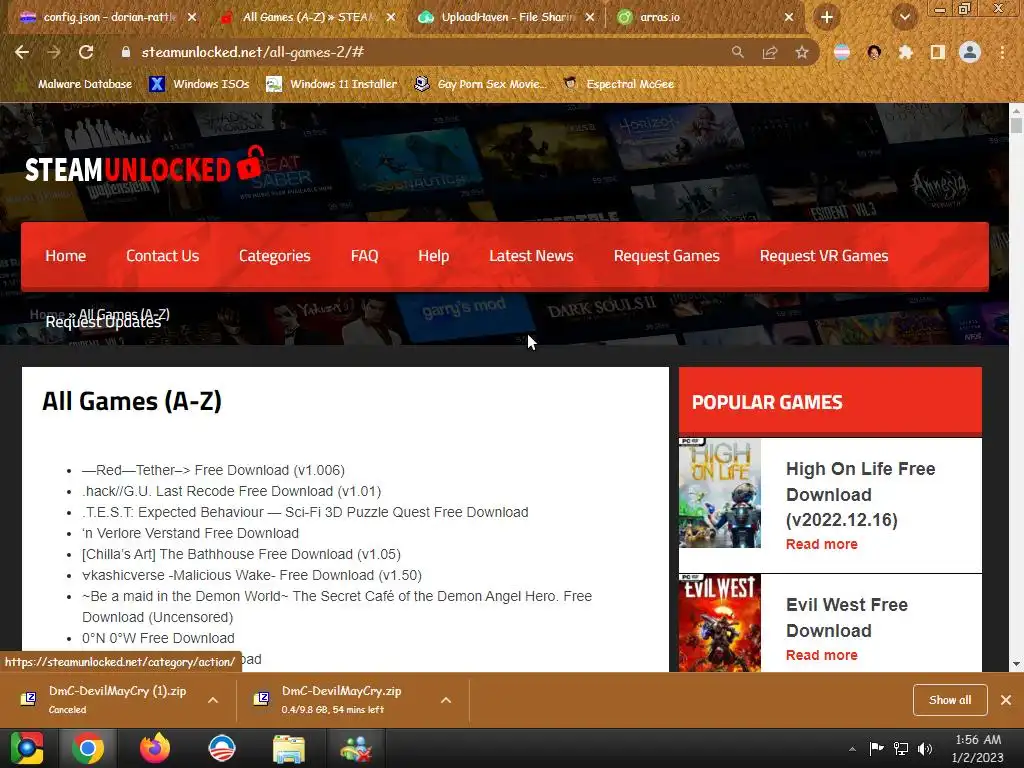1024x768 pixels.
Task: Click the padlock icon in the address bar
Action: tap(126, 52)
